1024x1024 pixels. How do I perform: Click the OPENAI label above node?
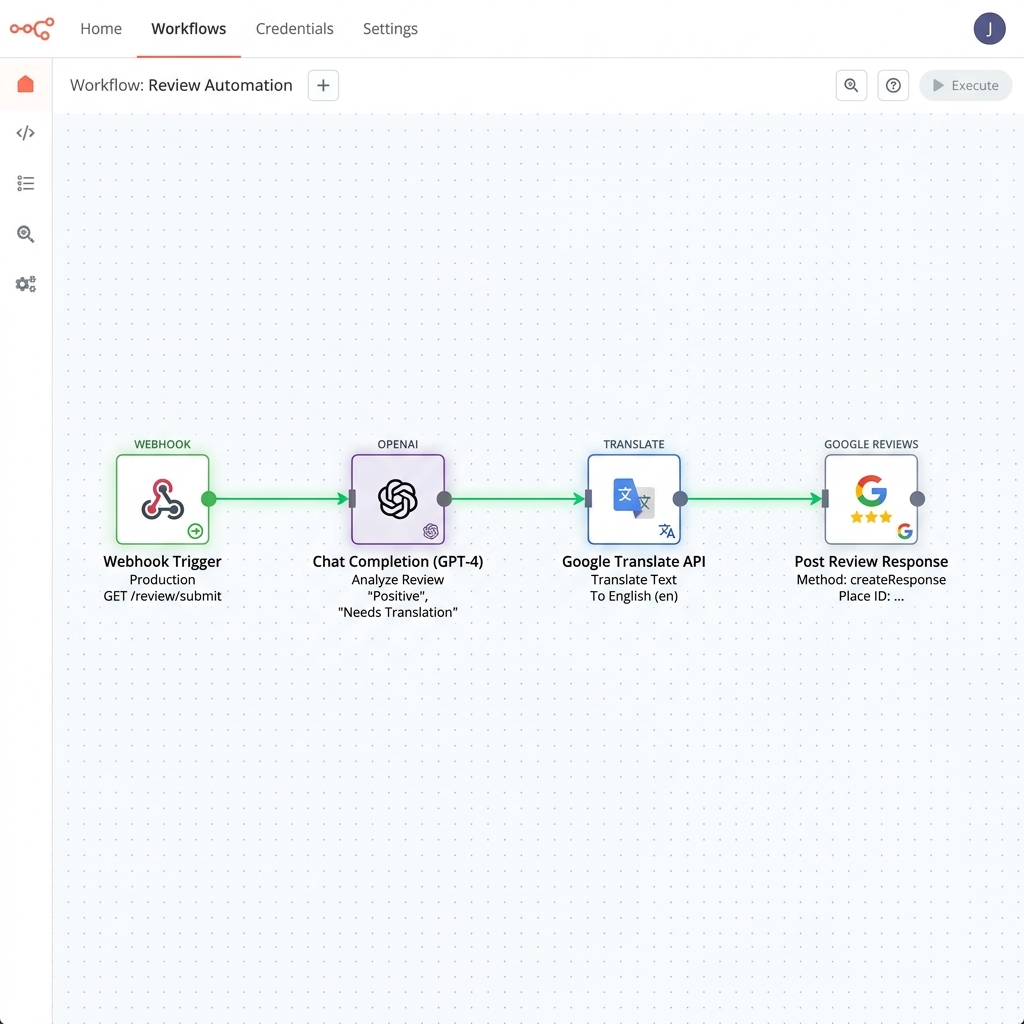point(398,444)
